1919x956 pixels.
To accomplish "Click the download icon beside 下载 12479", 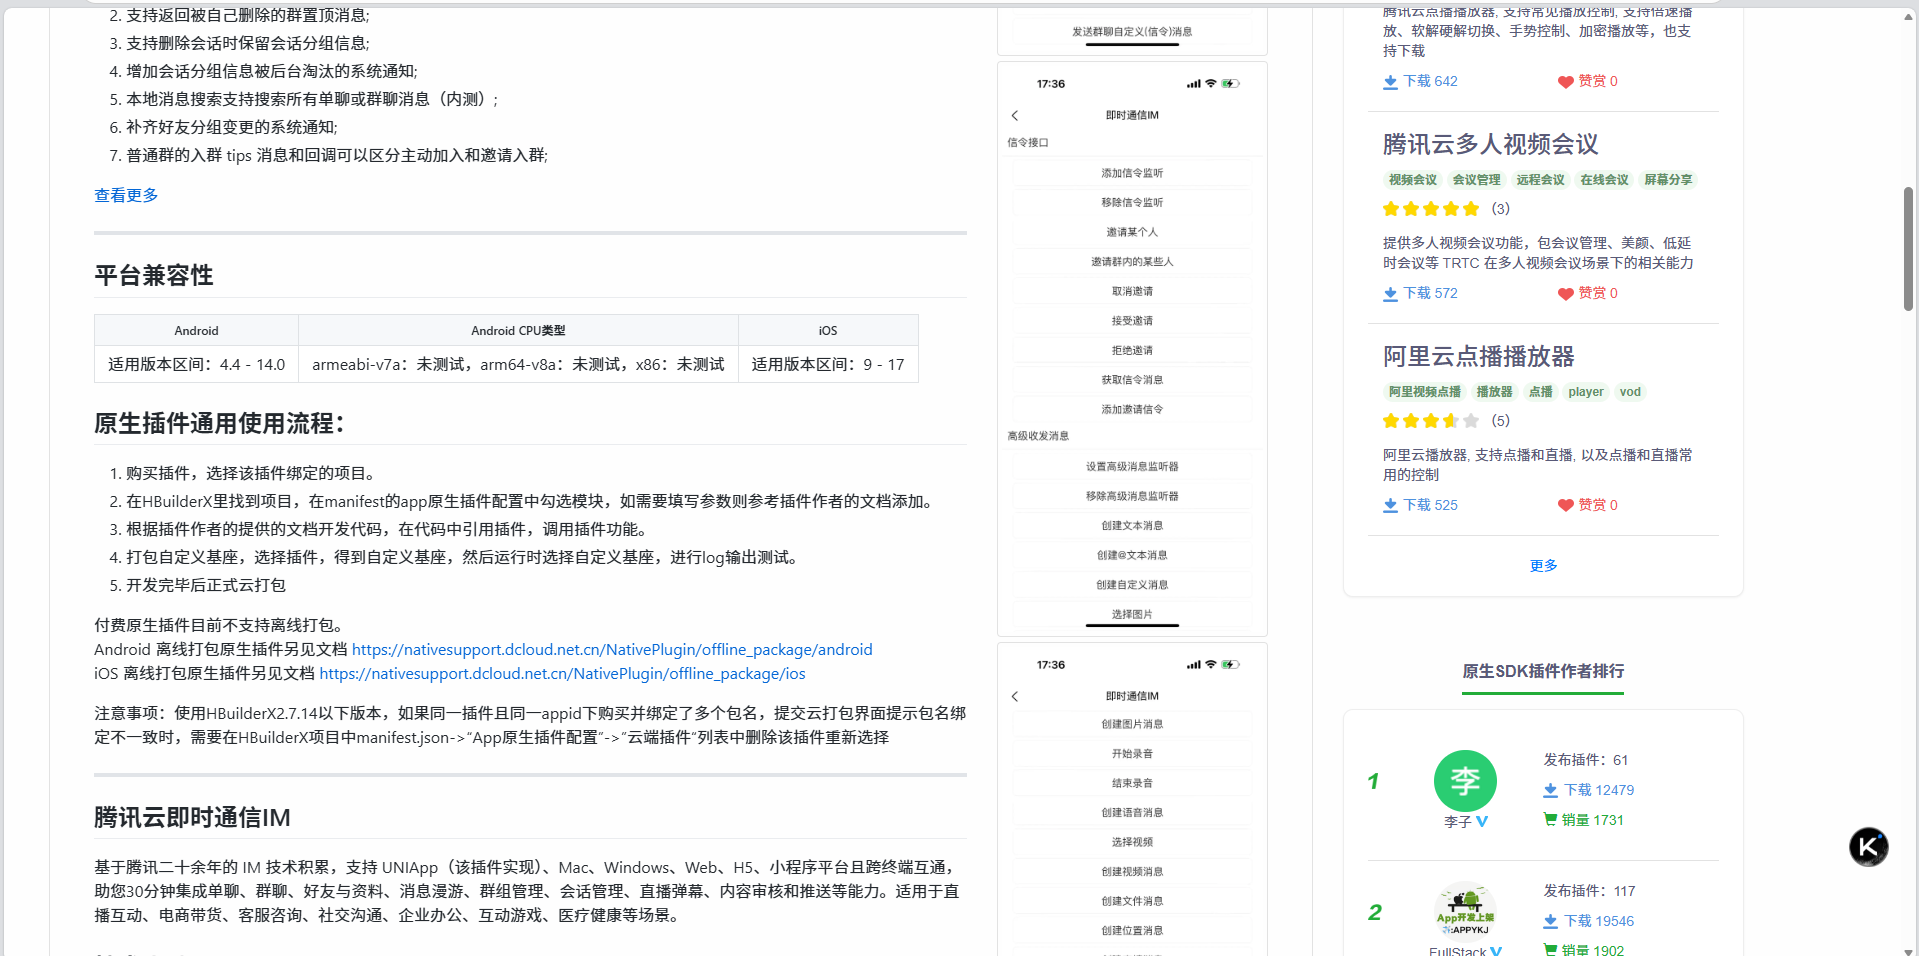I will click(x=1550, y=791).
